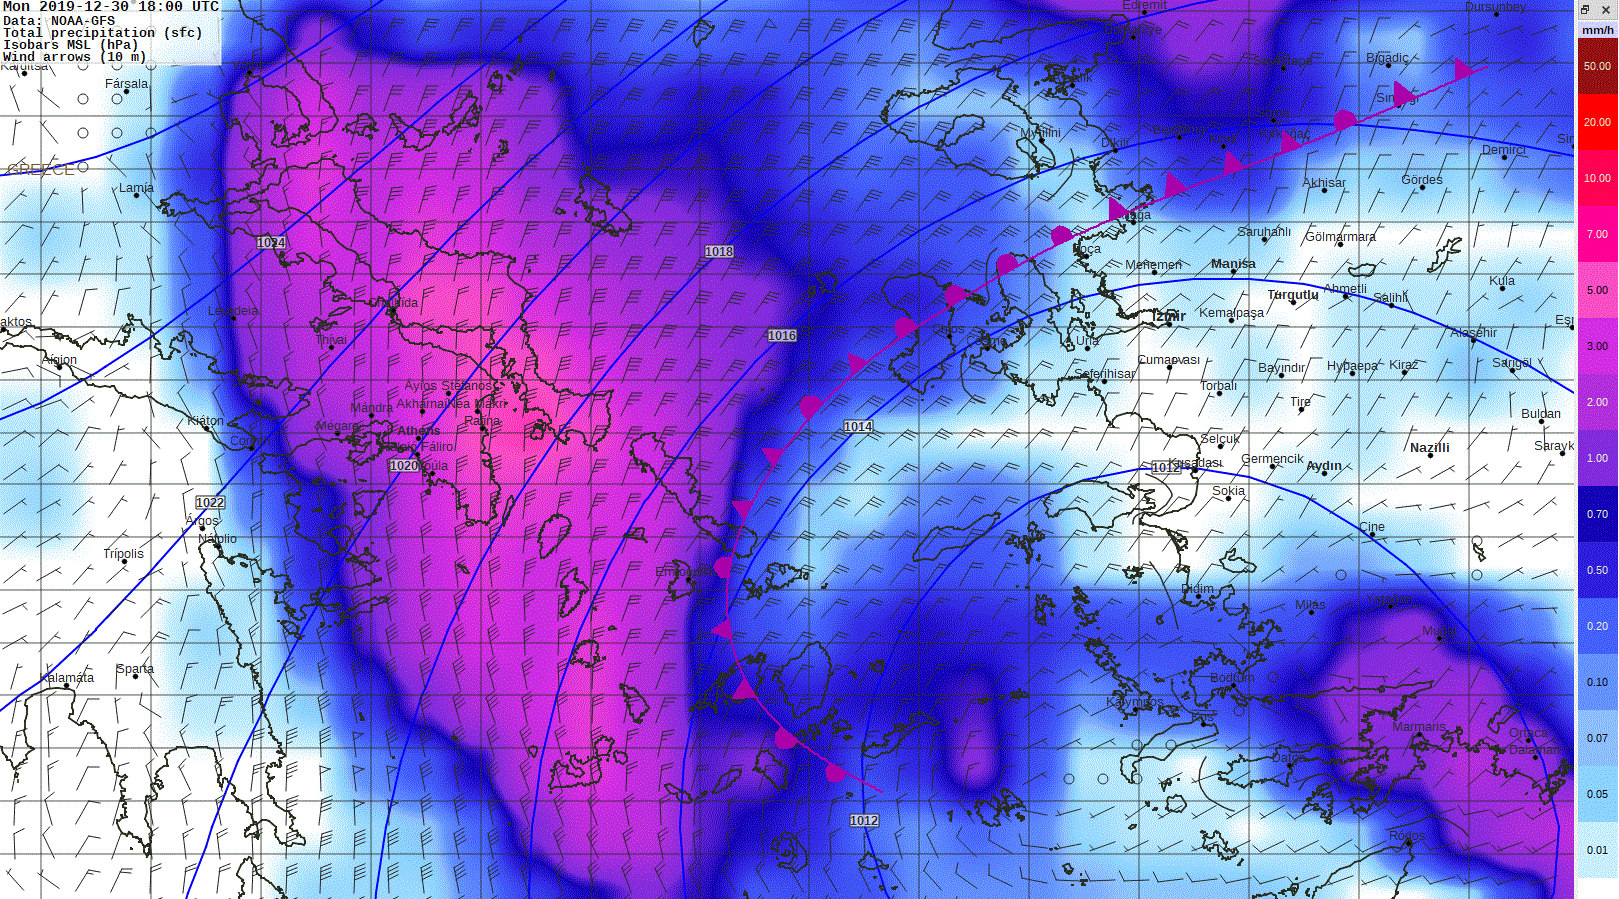The height and width of the screenshot is (899, 1619).
Task: Click the Manisa city label
Action: (x=1233, y=264)
